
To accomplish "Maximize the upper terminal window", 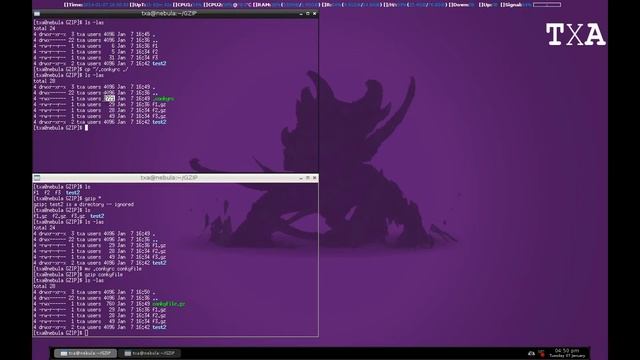I will click(x=308, y=13).
